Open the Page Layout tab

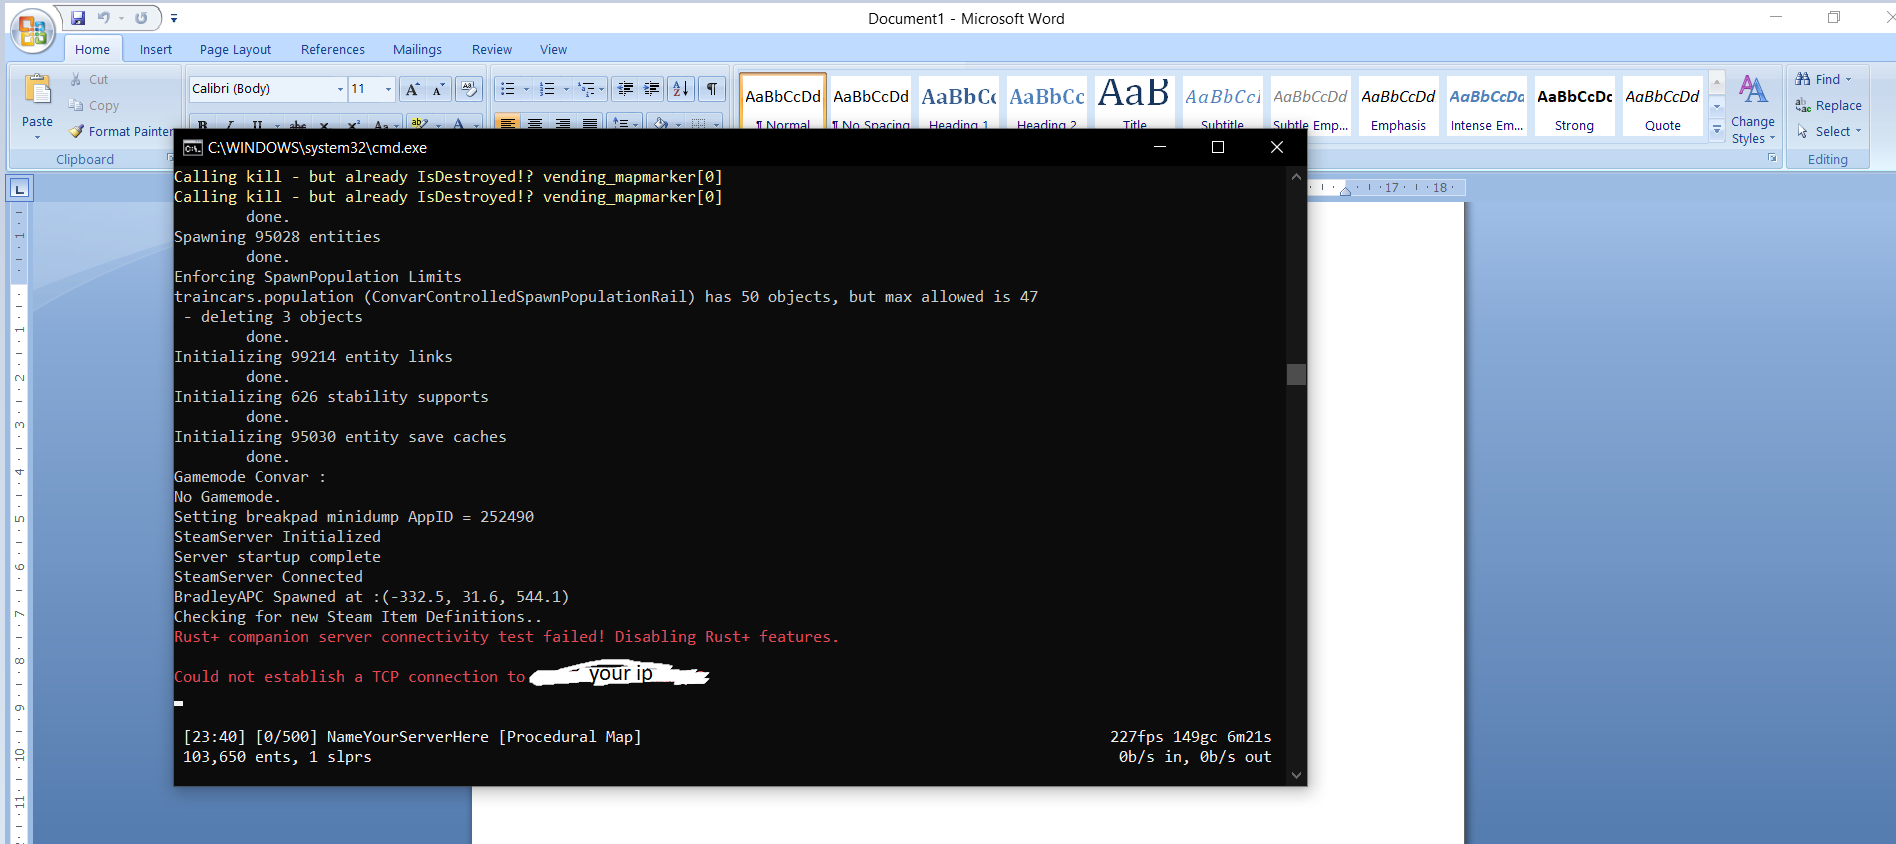click(x=235, y=49)
